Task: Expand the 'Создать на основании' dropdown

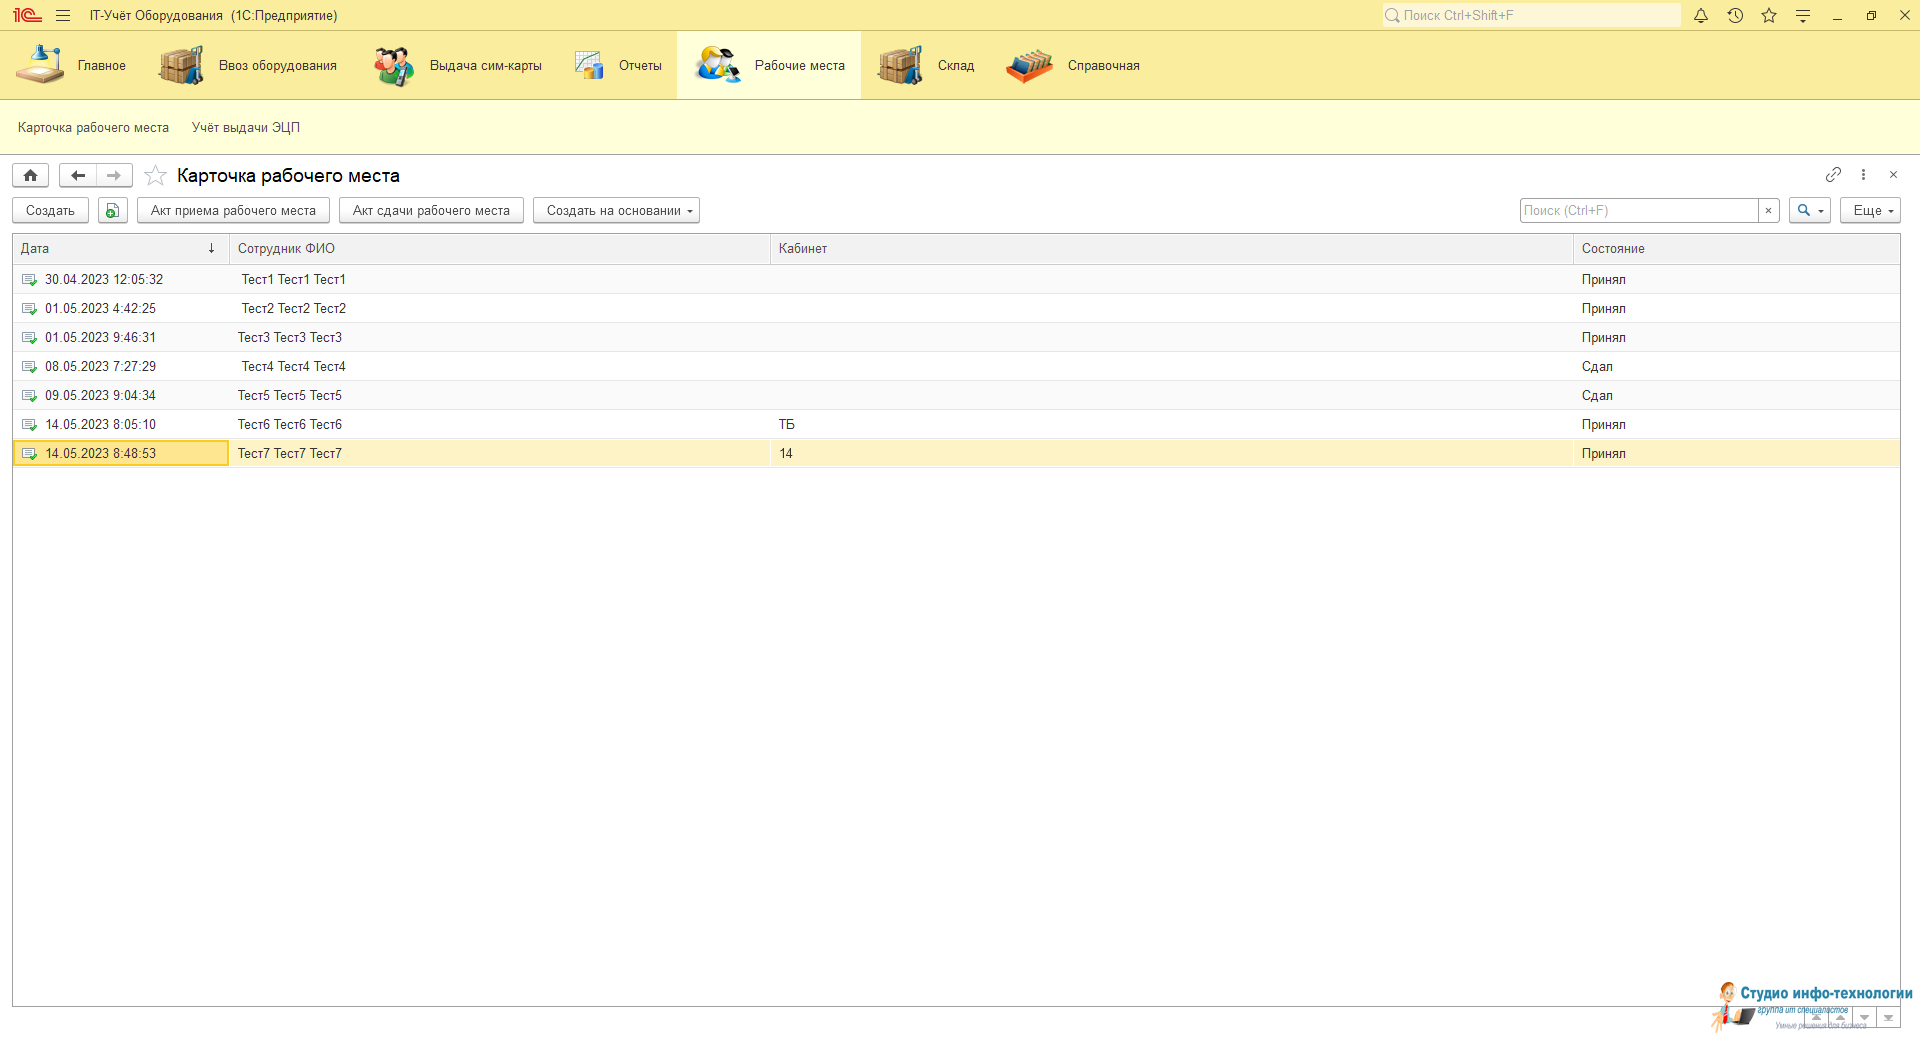Action: coord(616,211)
